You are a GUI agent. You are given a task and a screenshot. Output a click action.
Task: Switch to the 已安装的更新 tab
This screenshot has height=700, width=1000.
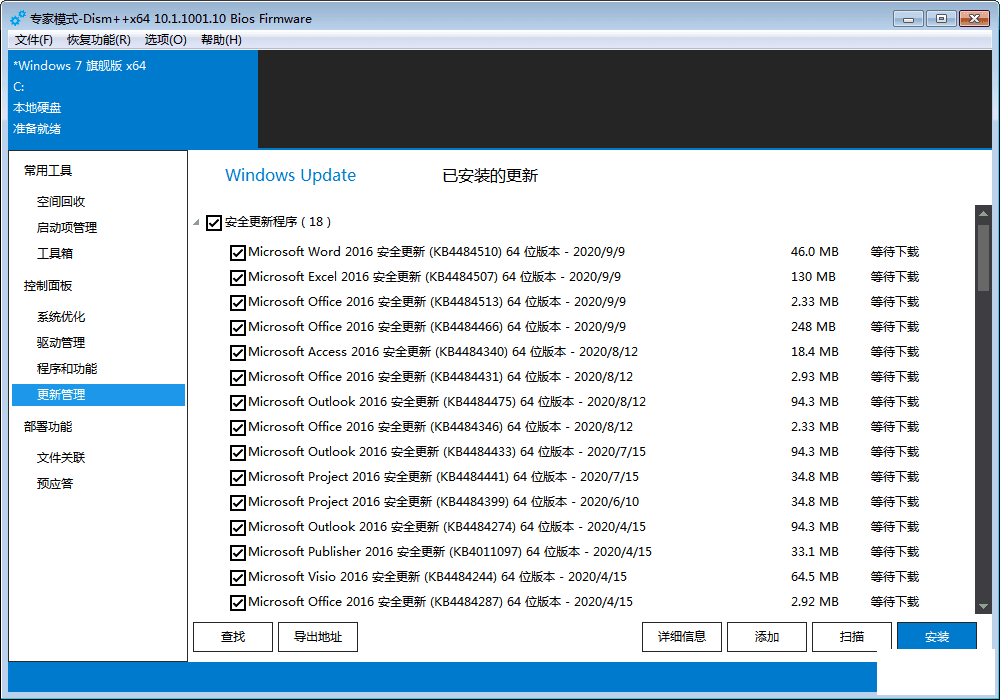coord(490,176)
